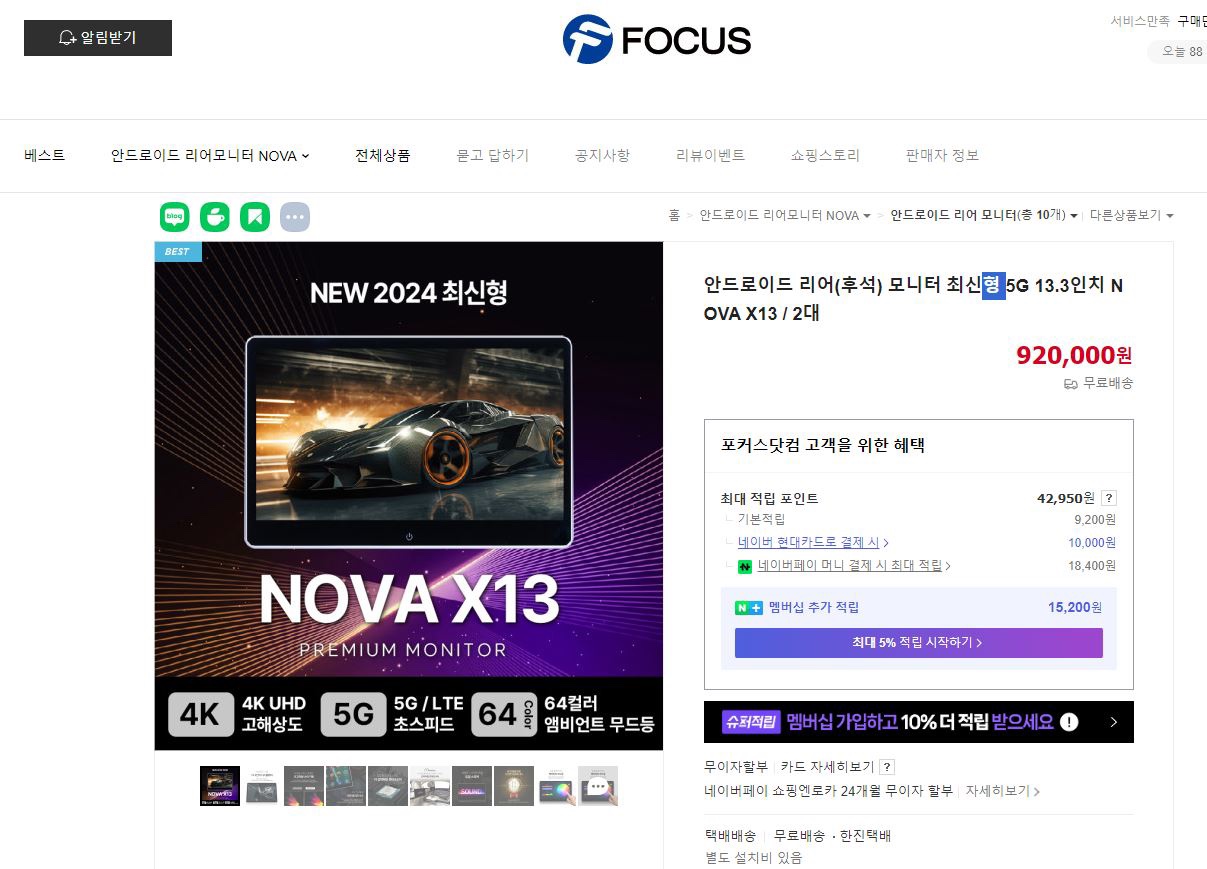This screenshot has height=869, width=1207.
Task: Click the green Naver Pay money icon
Action: 745,566
